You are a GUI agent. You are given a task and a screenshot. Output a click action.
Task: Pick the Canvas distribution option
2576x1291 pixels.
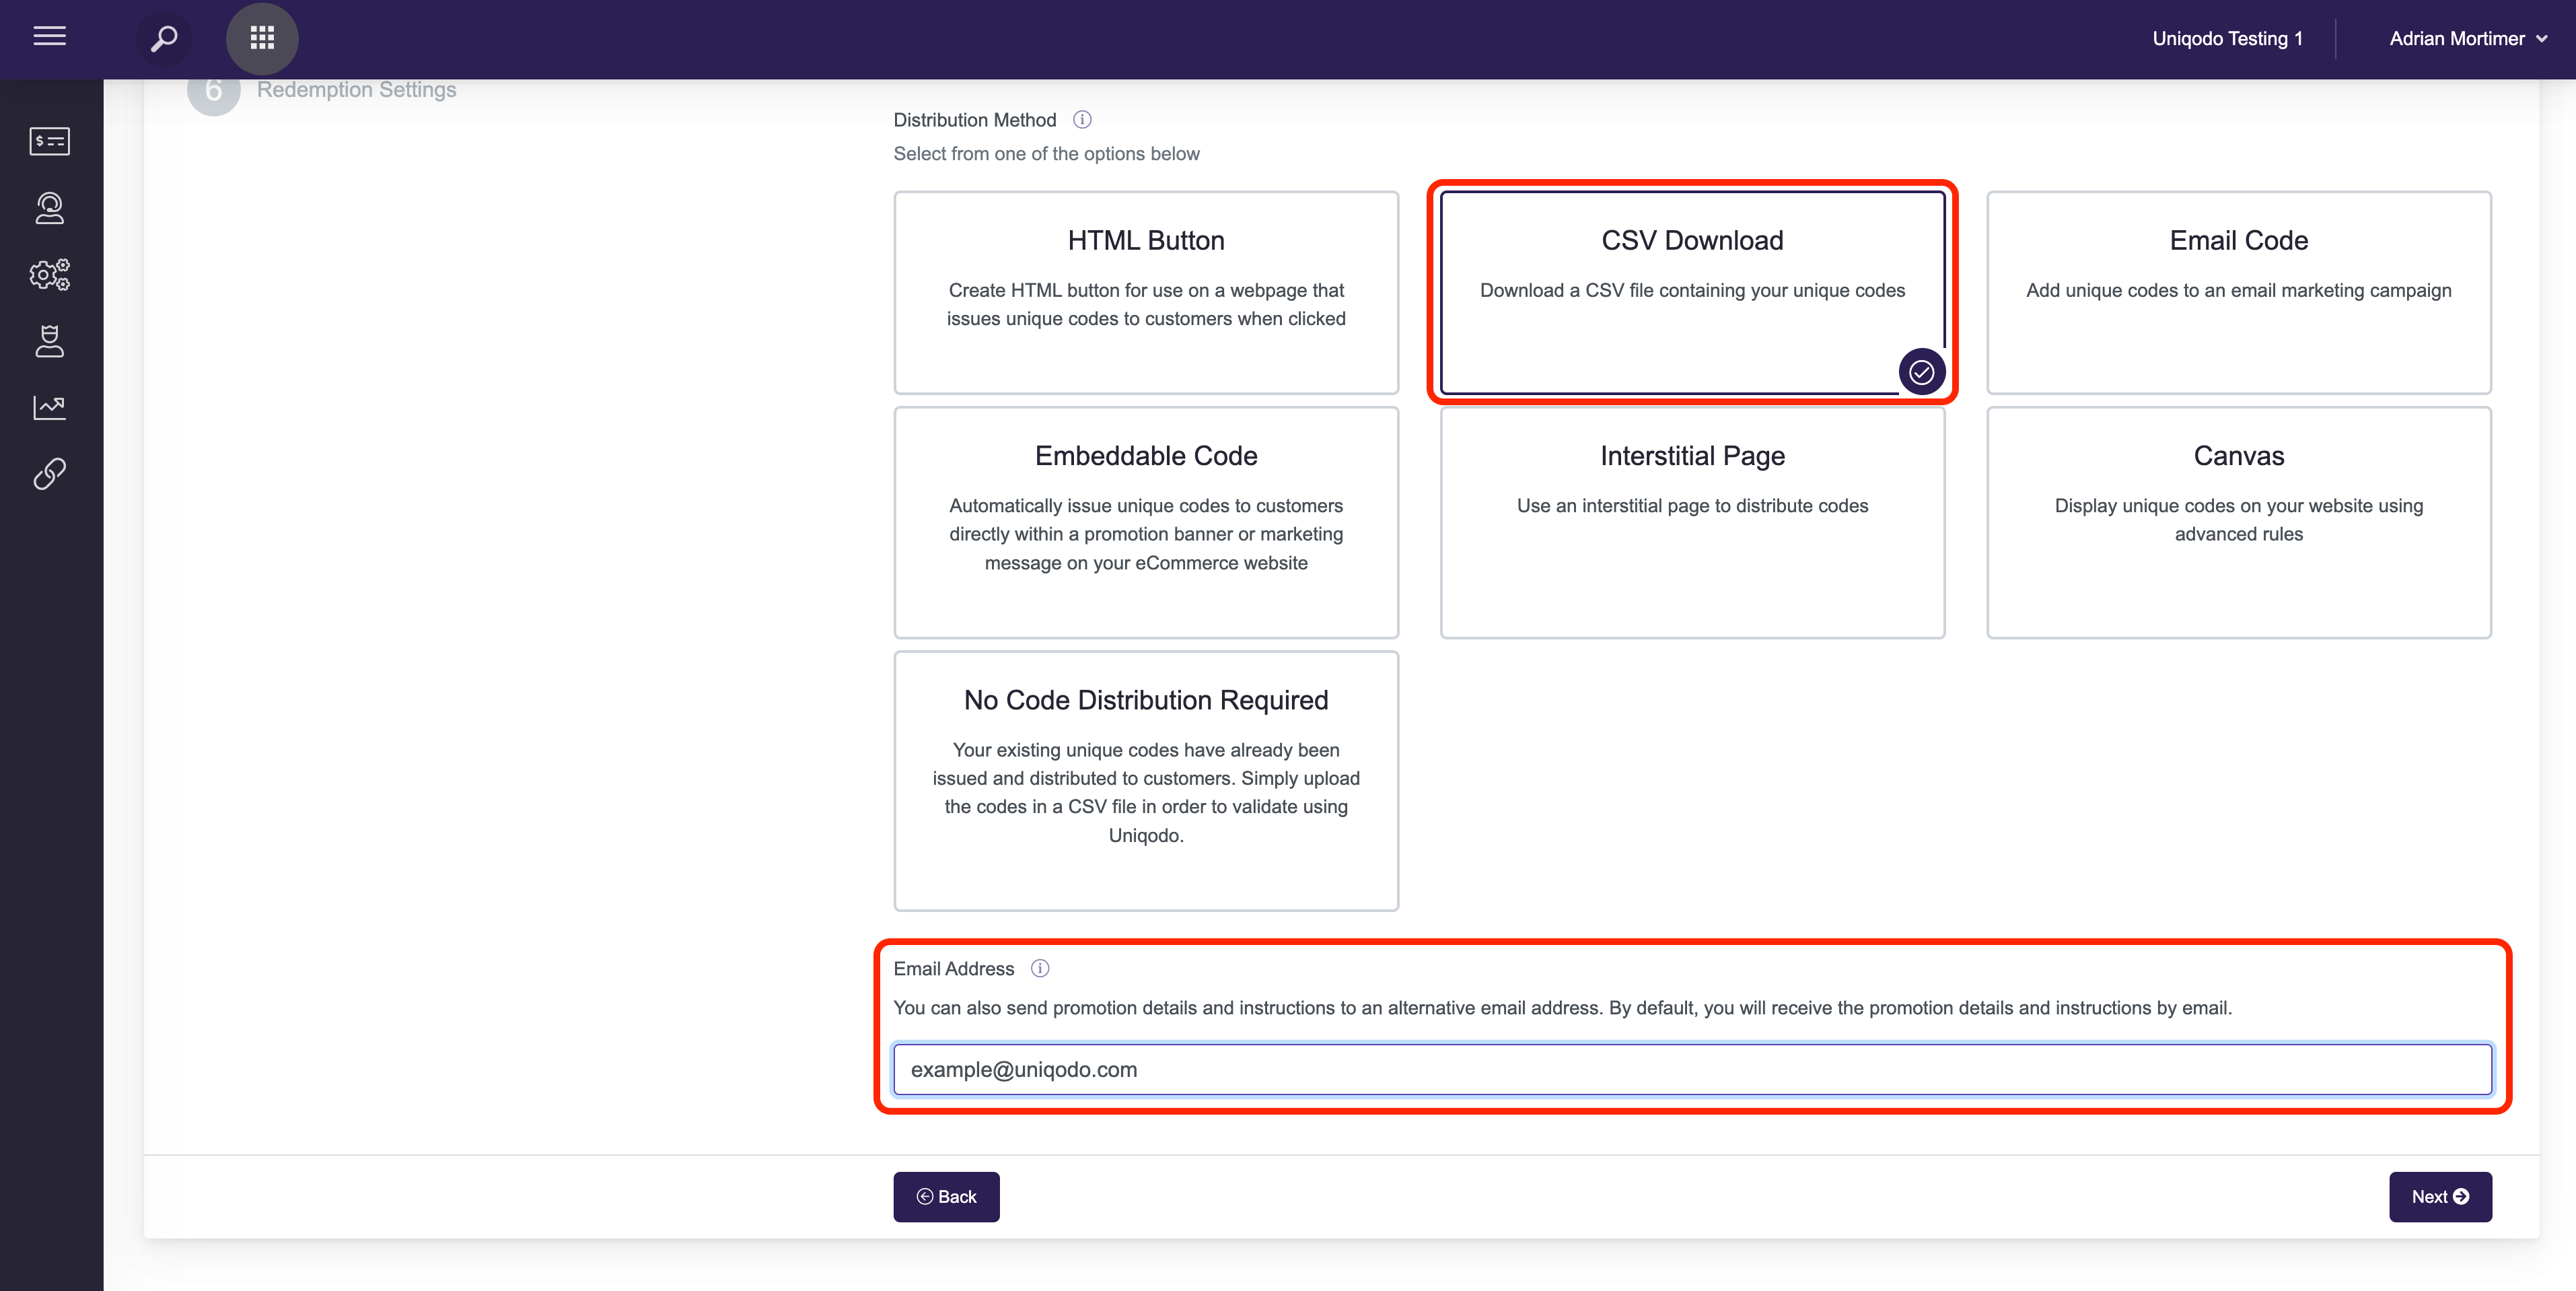(2238, 522)
